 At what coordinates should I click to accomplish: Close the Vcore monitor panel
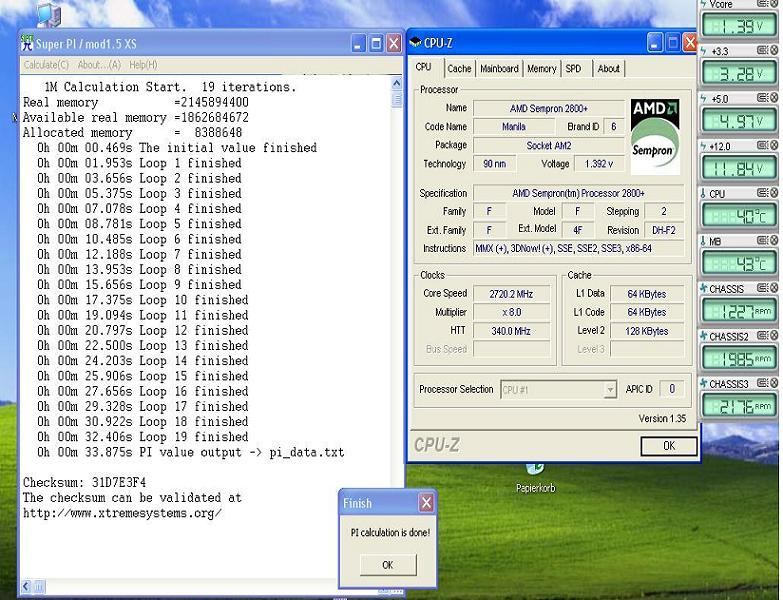774,3
